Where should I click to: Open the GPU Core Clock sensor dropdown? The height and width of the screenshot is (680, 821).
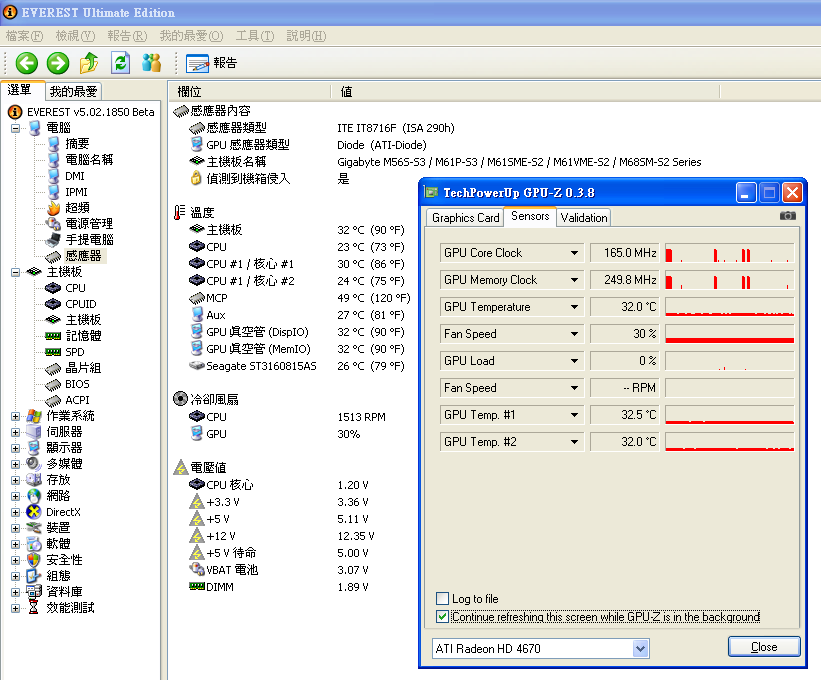[574, 253]
